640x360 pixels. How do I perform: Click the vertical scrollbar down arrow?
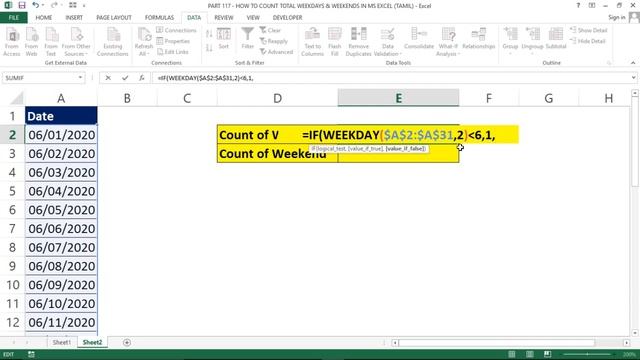pyautogui.click(x=635, y=333)
